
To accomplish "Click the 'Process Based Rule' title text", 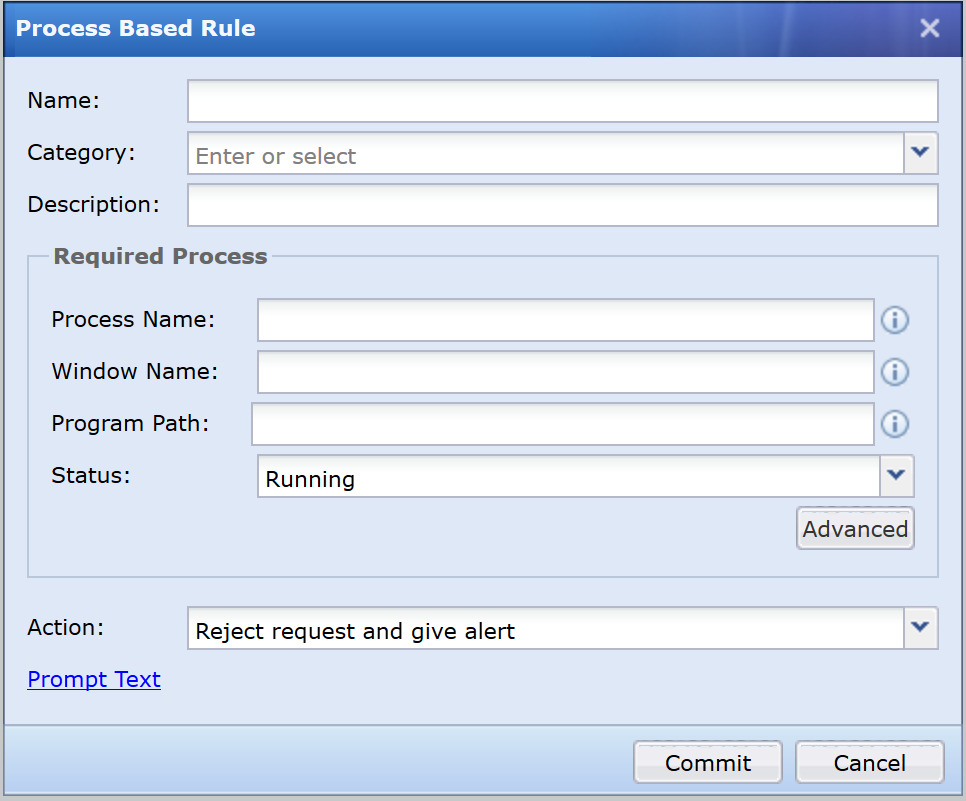I will click(135, 28).
